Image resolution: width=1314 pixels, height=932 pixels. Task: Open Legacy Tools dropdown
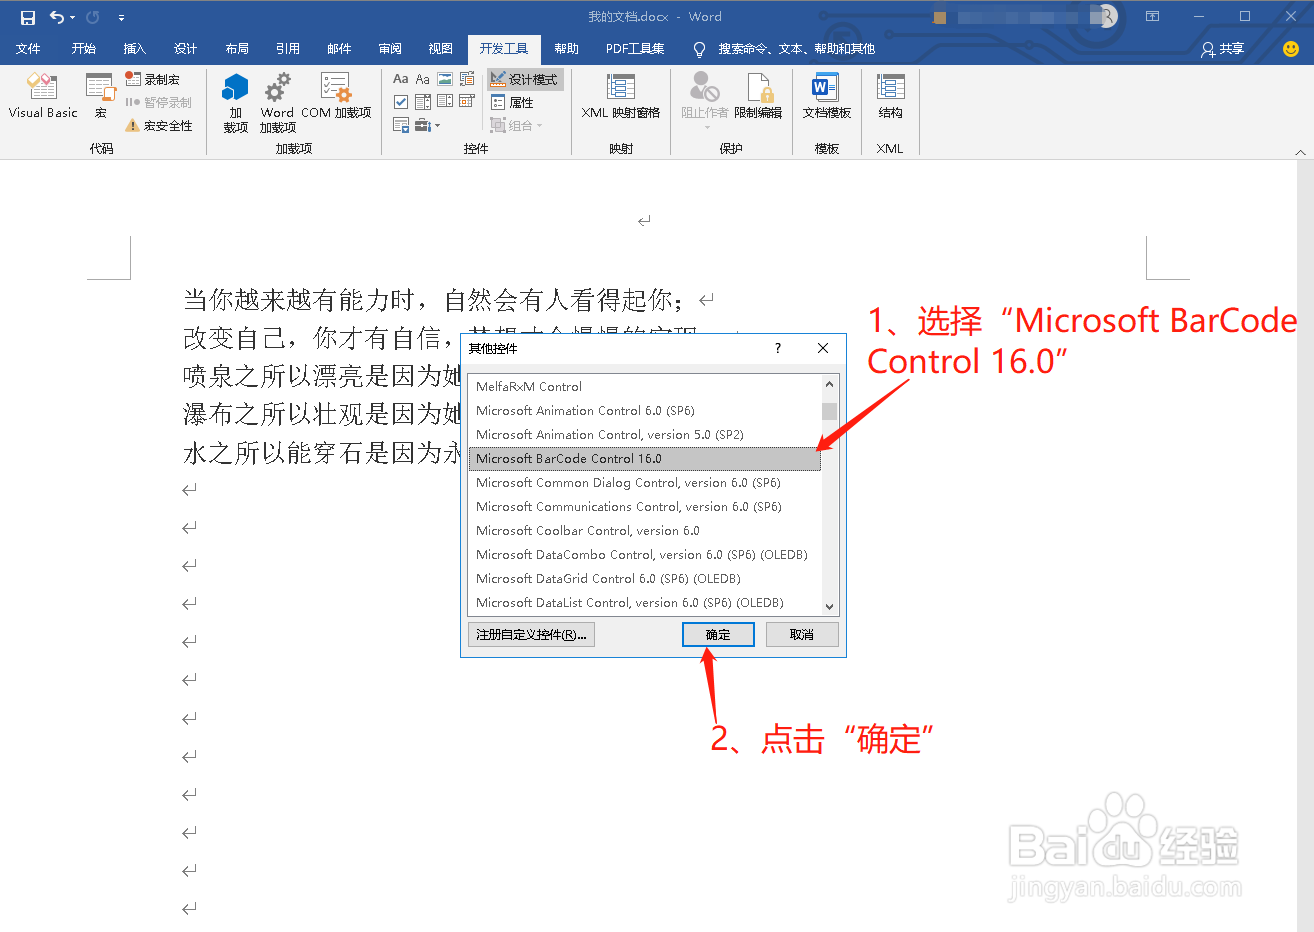(427, 125)
